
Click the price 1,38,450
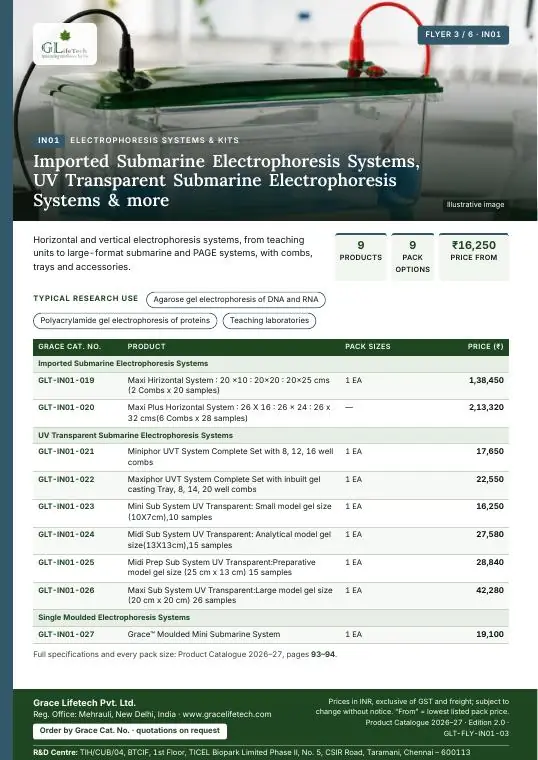click(x=486, y=380)
